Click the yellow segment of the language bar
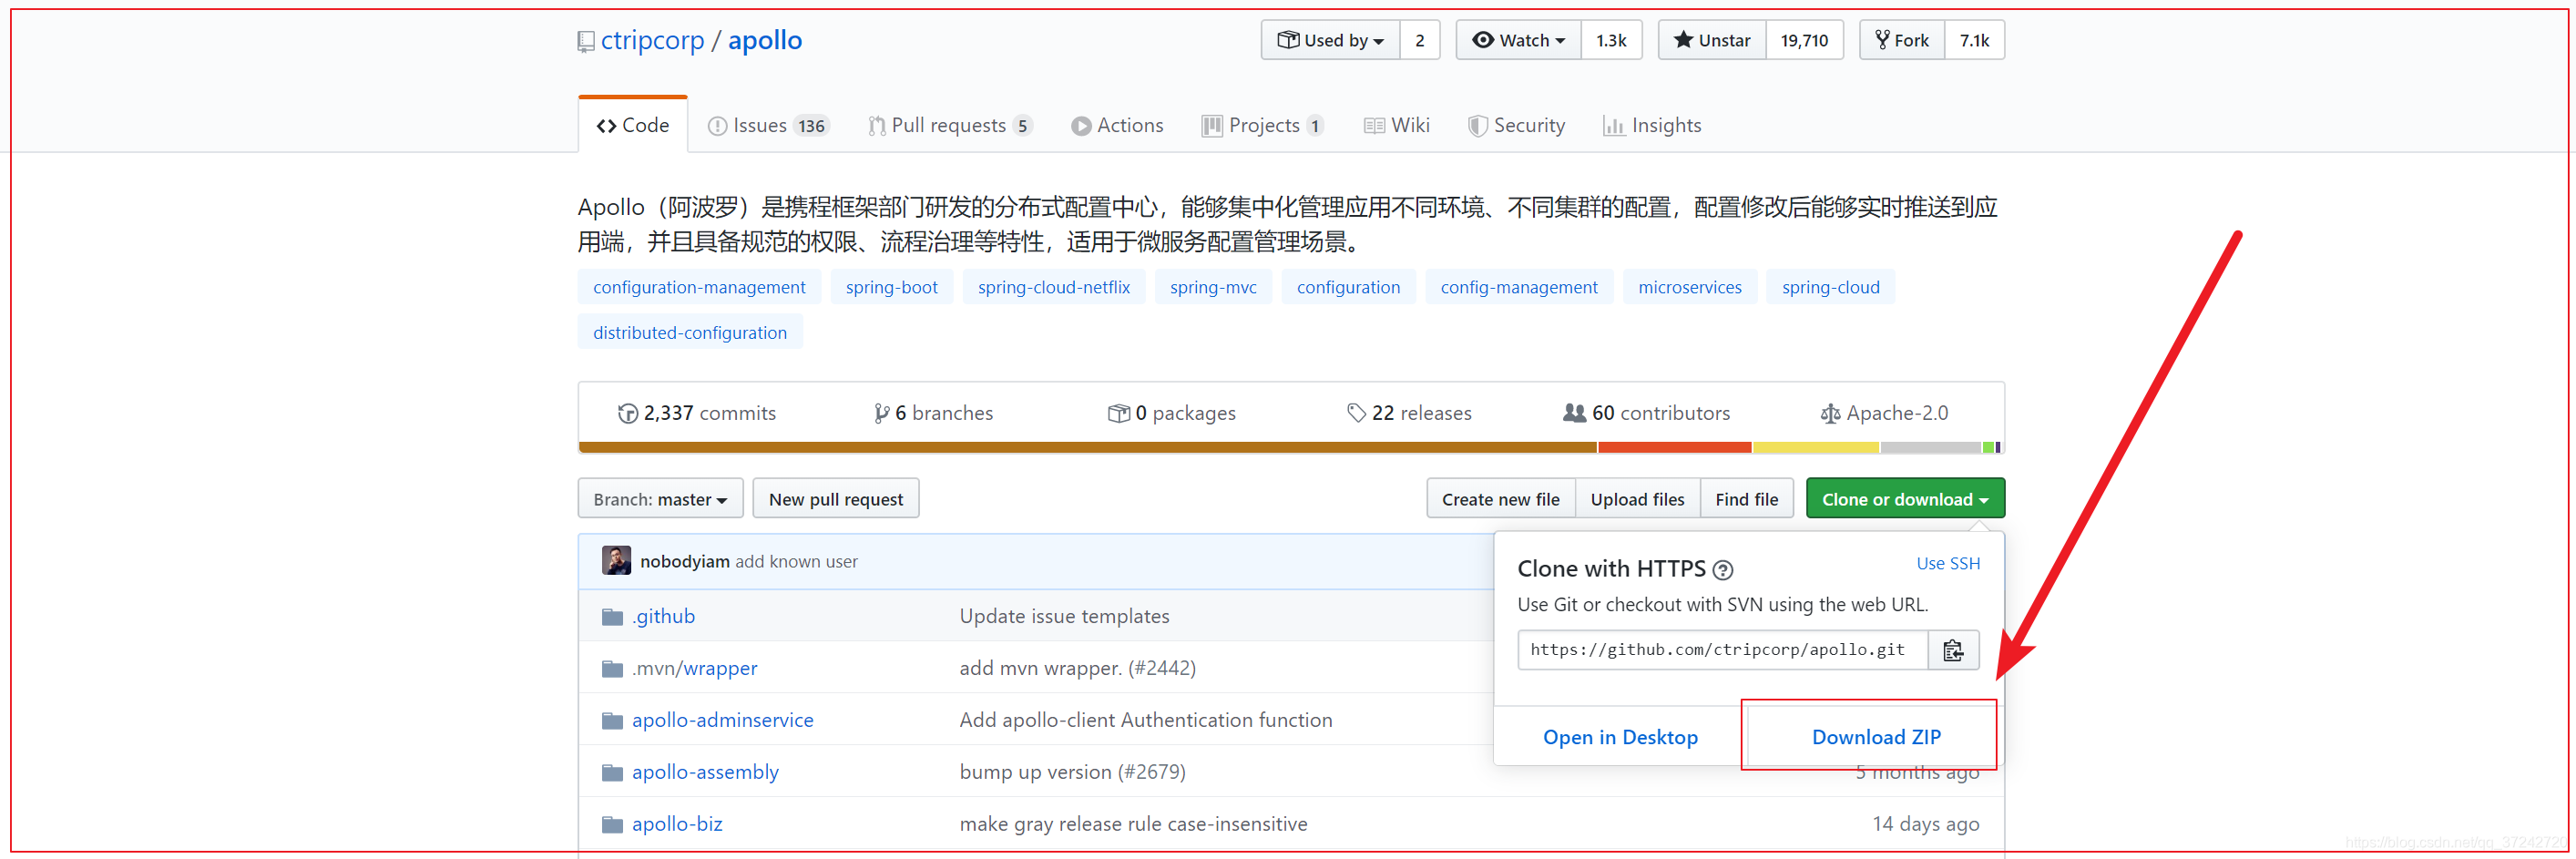The image size is (2576, 859). pos(1816,448)
